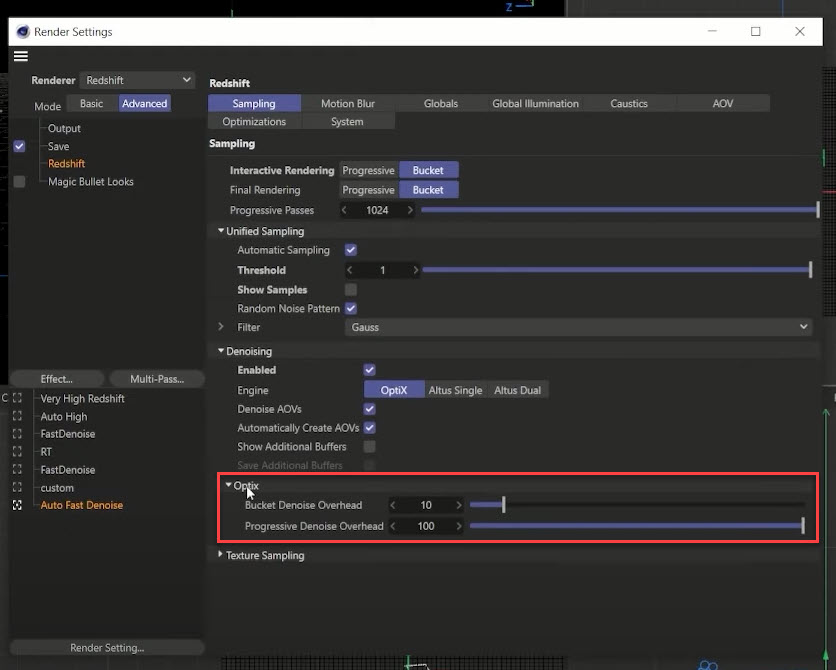
Task: Click the Render Setting... button
Action: [107, 648]
